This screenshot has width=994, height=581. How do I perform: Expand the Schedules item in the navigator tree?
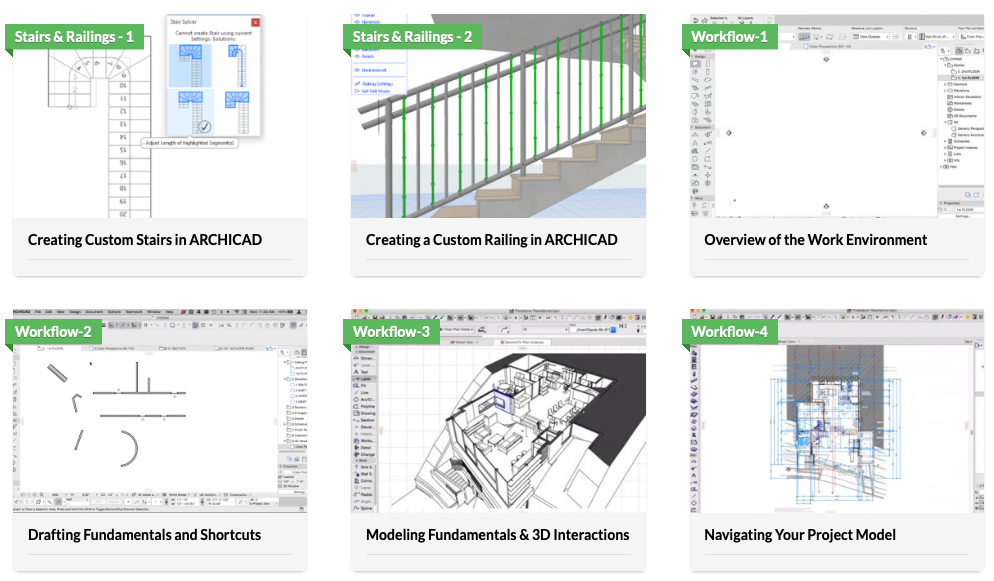pos(943,141)
